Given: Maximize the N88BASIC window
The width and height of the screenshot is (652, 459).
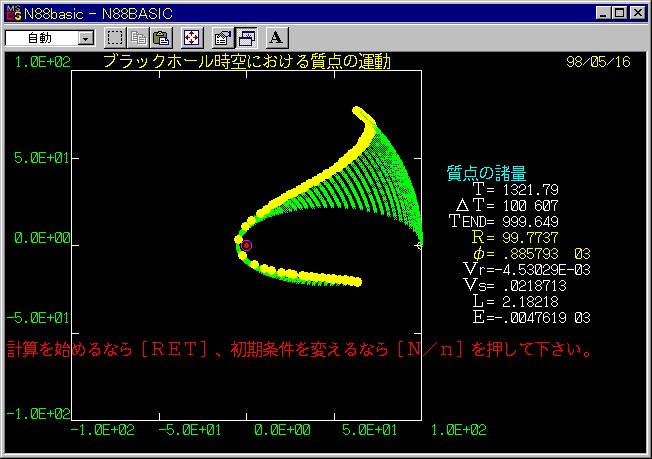Looking at the screenshot, I should click(x=620, y=13).
